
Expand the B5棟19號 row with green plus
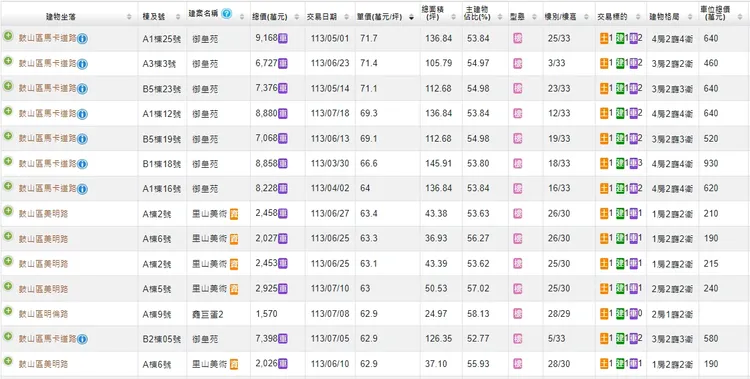point(8,136)
